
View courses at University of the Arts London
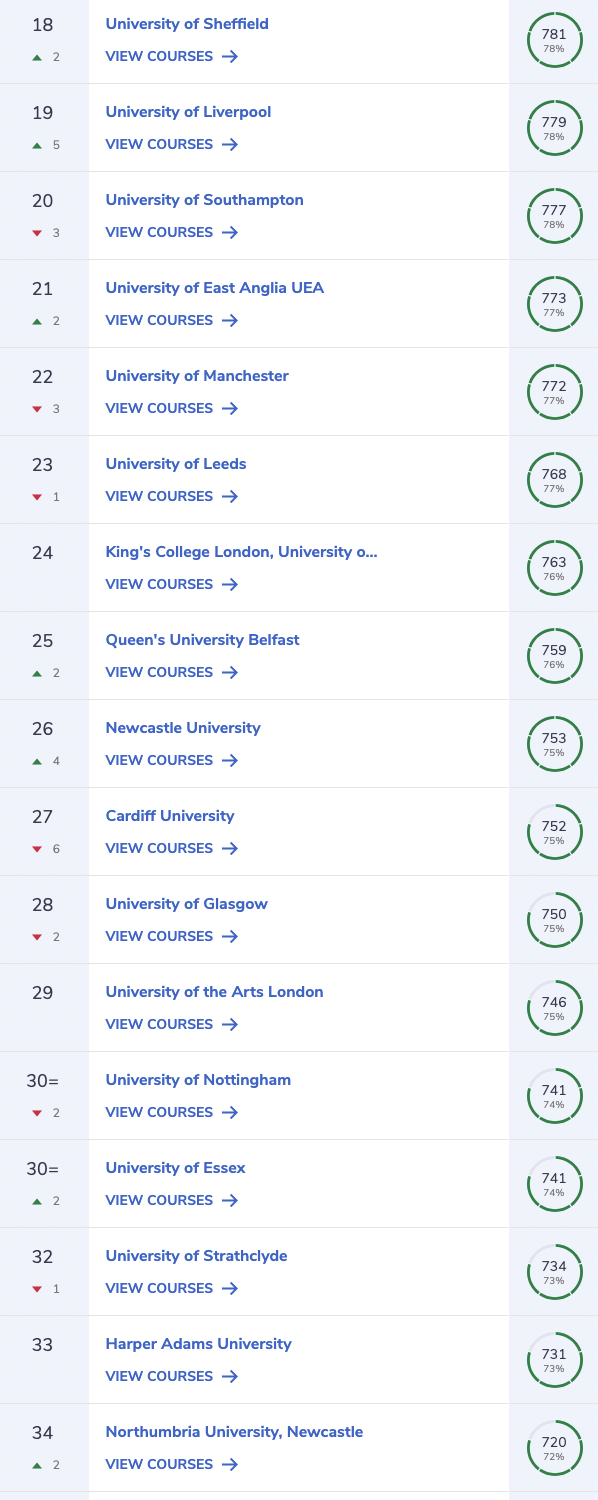172,1024
